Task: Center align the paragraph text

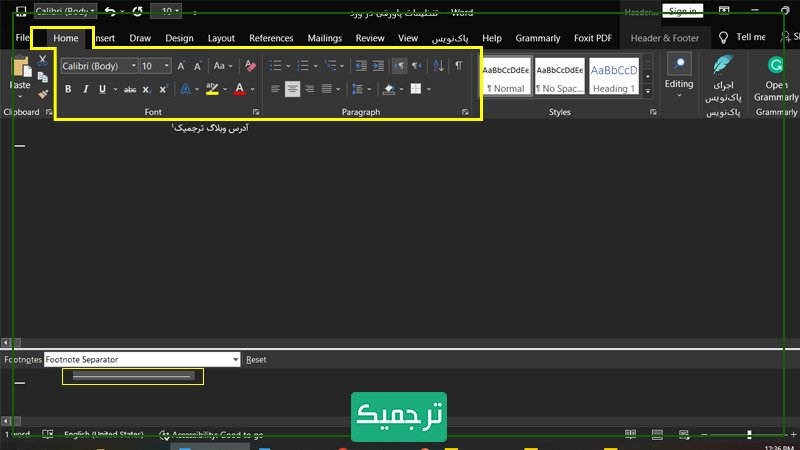Action: (292, 89)
